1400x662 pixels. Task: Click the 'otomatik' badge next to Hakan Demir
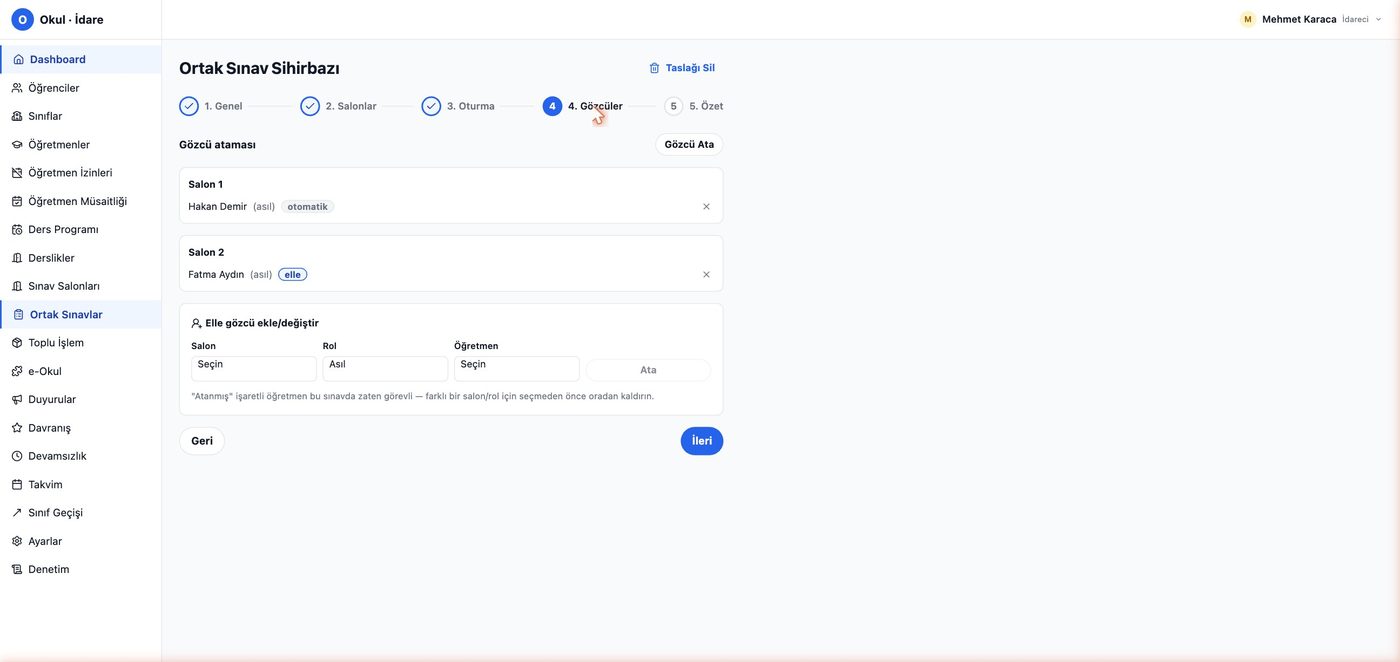(x=308, y=207)
